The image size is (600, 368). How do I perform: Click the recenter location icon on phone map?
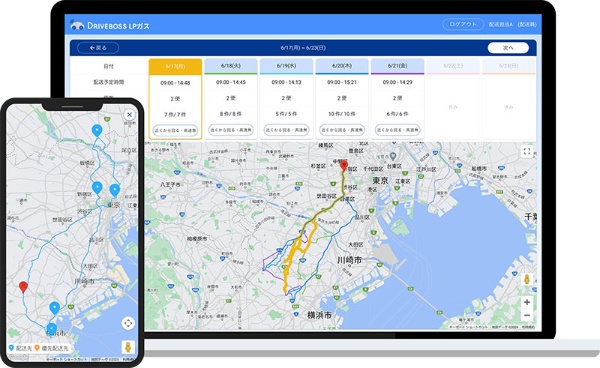pyautogui.click(x=128, y=323)
